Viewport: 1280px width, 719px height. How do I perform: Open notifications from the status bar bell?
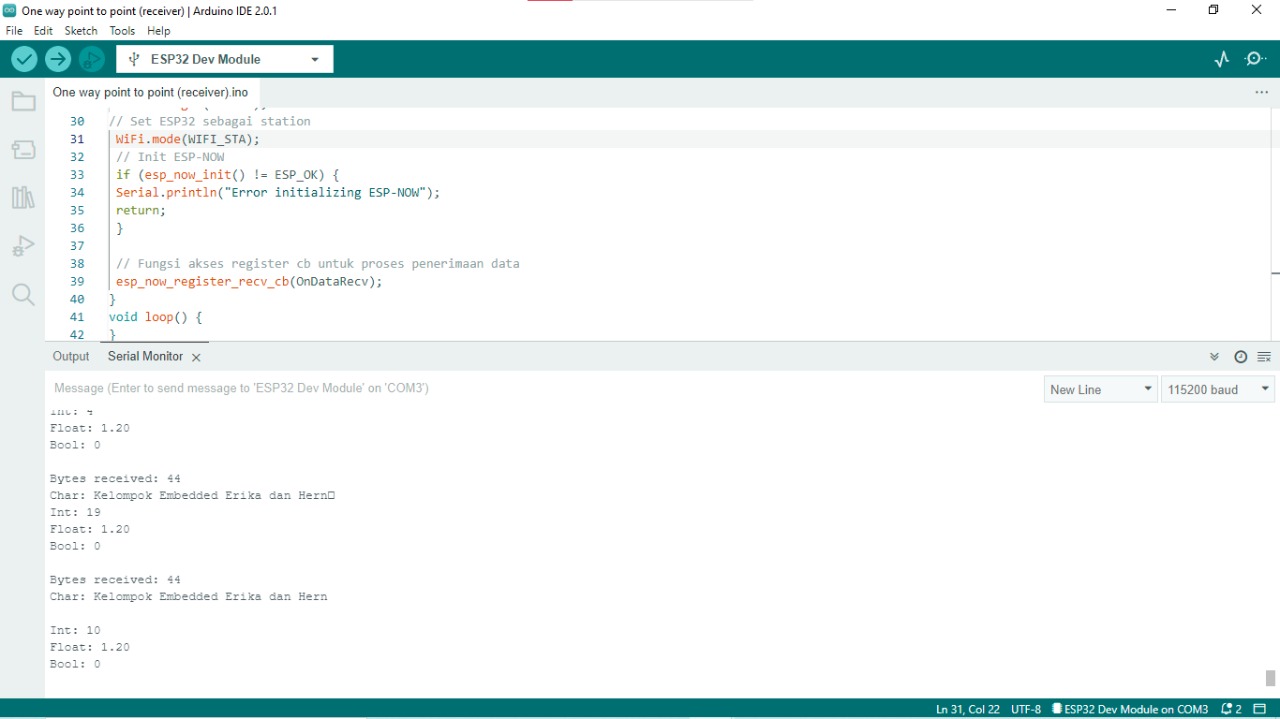pyautogui.click(x=1227, y=709)
